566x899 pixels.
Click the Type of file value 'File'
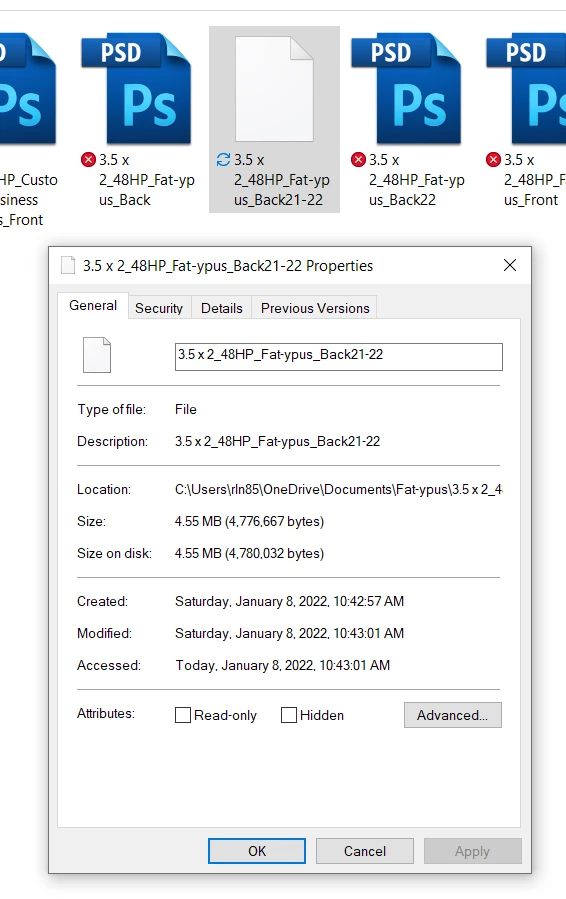pos(186,409)
